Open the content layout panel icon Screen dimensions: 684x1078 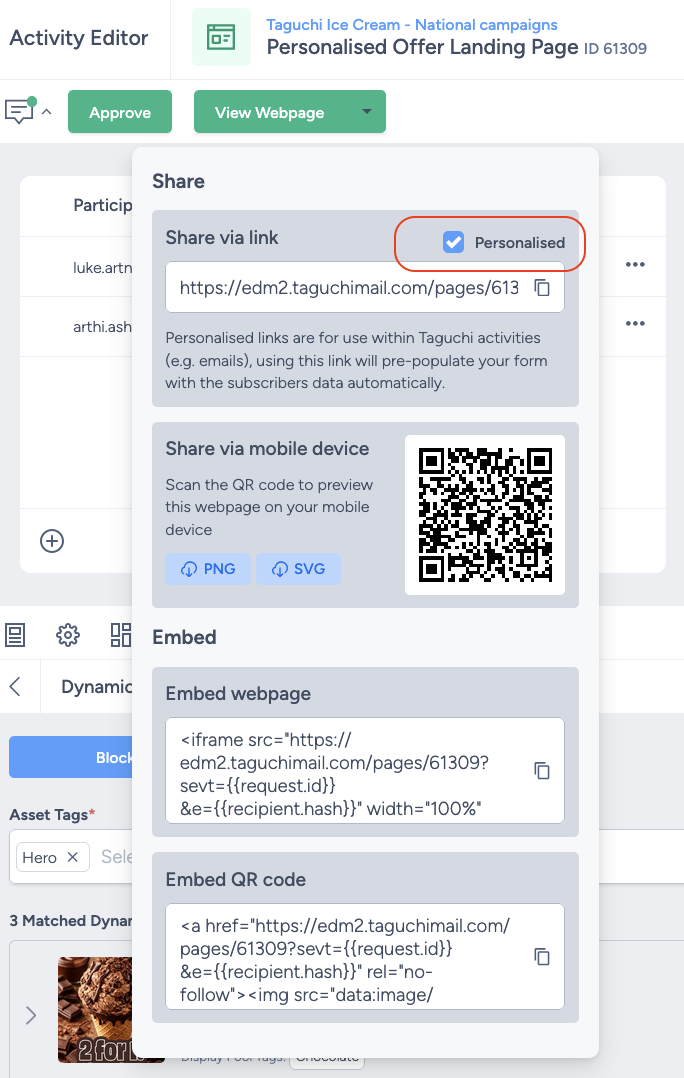15,635
